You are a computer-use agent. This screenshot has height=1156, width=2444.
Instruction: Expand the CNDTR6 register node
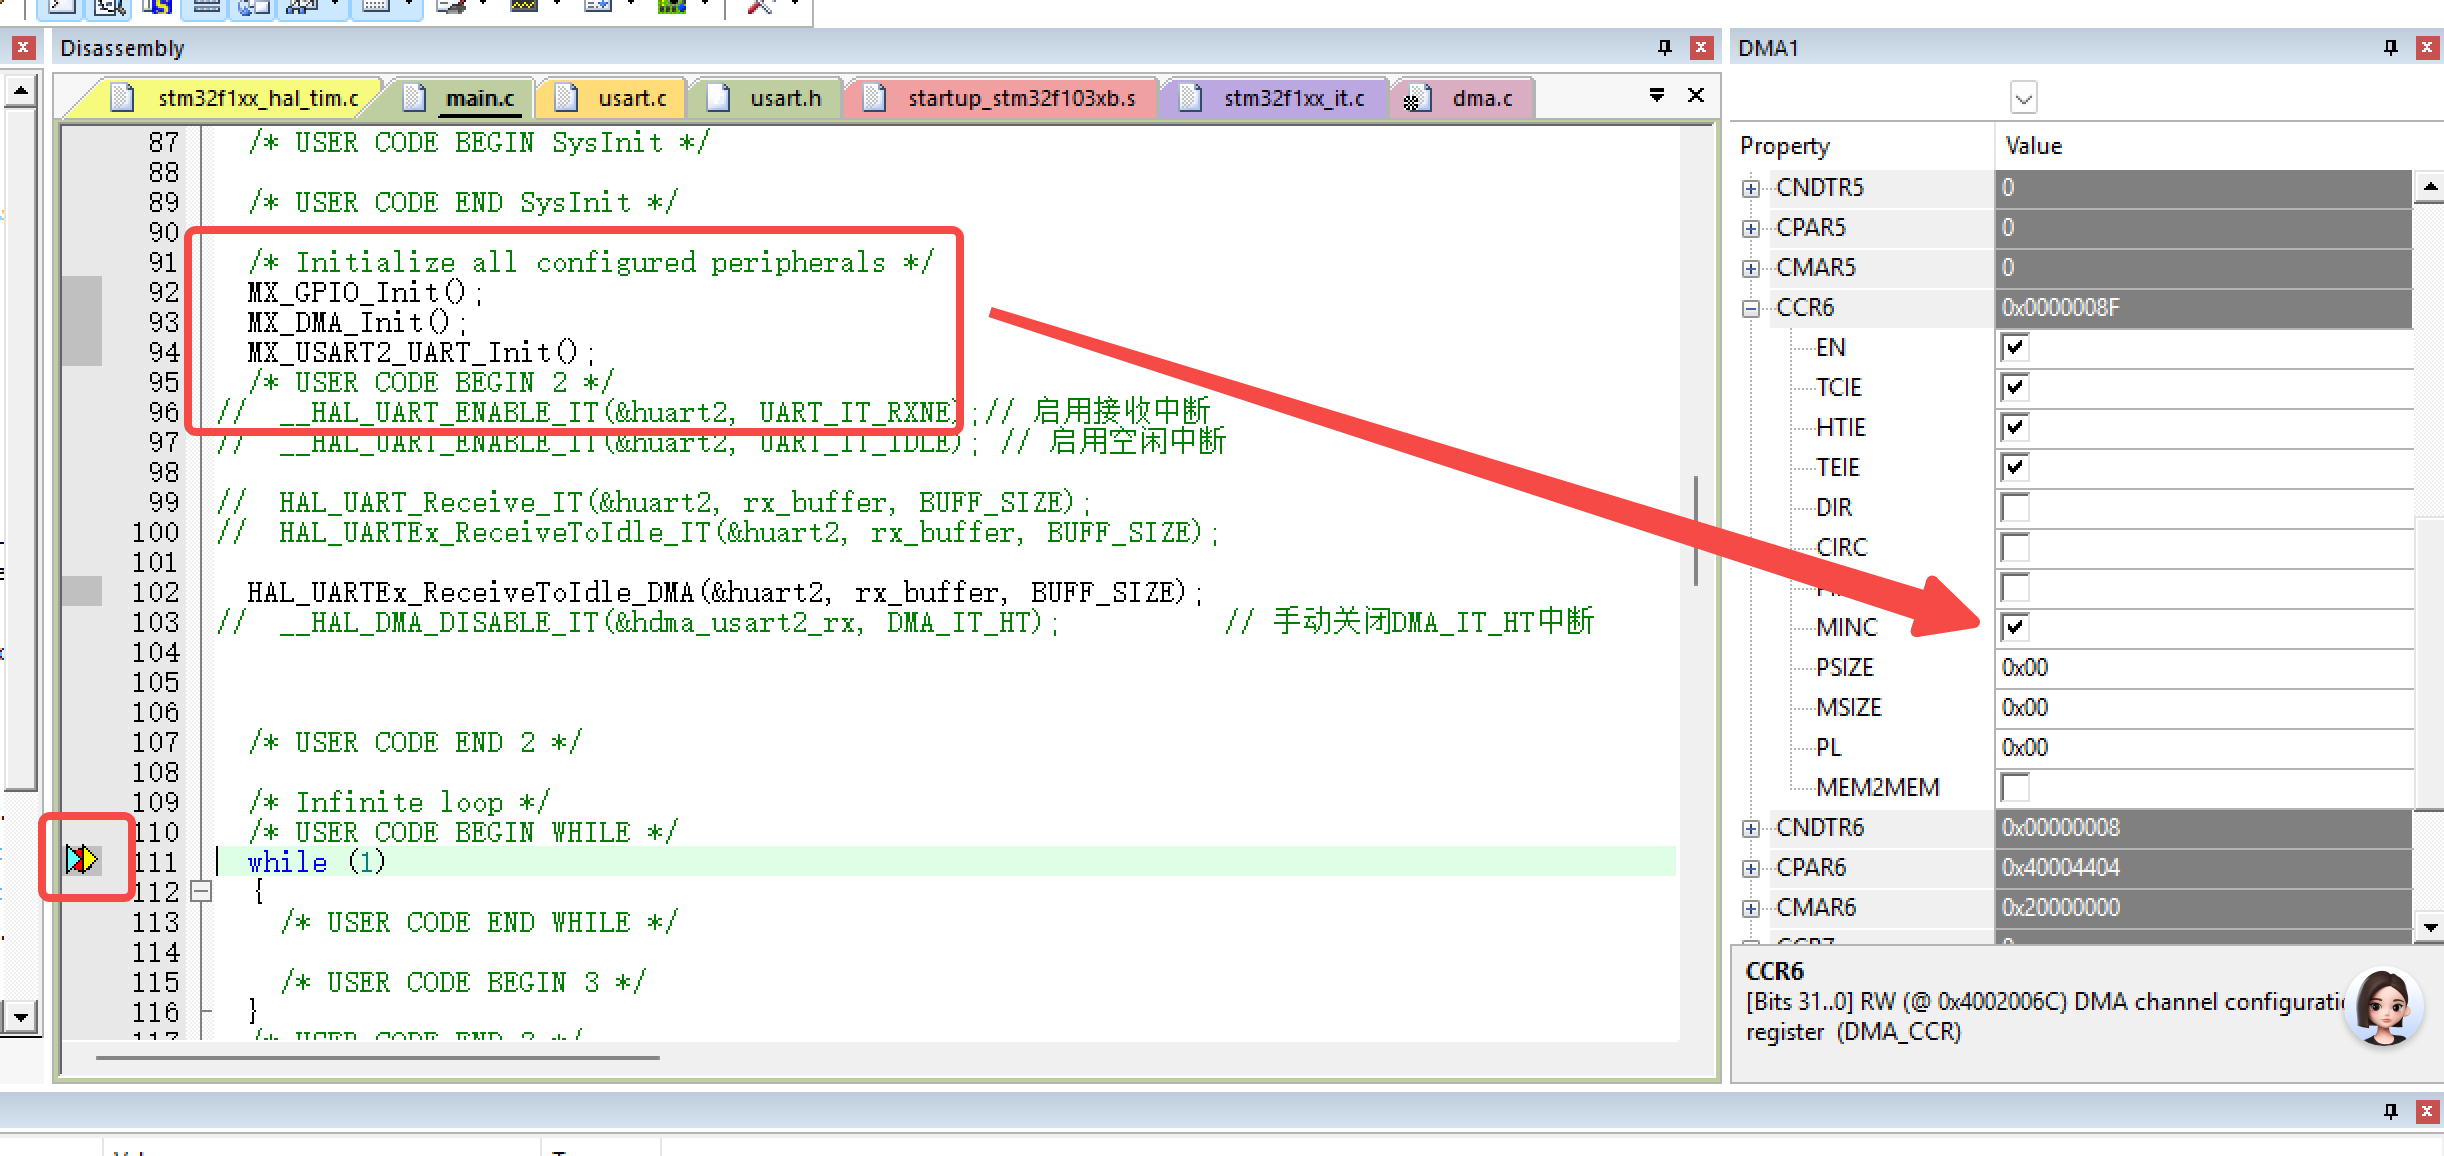(1750, 828)
